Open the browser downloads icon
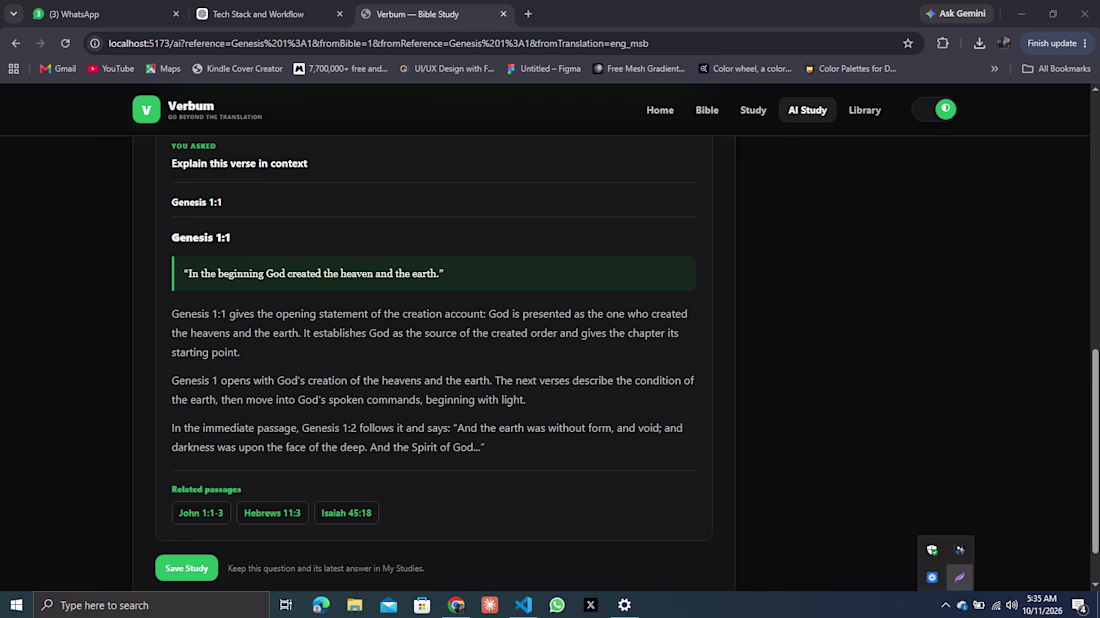1100x618 pixels. pos(979,43)
